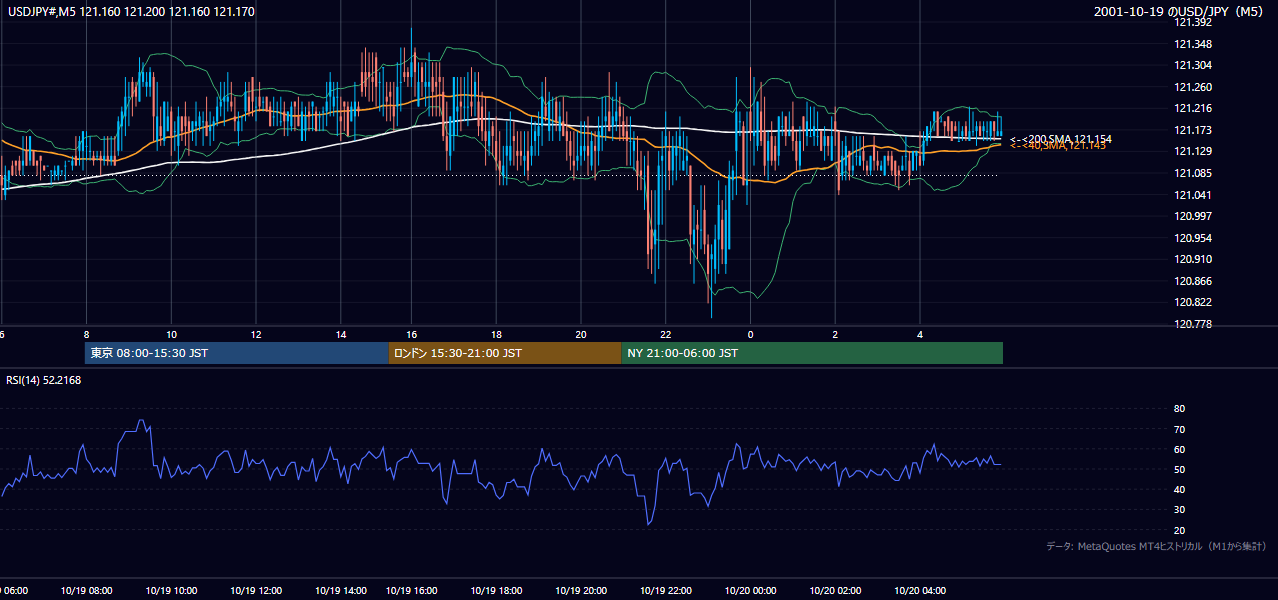Click the 200 SMA 121.154 label

point(1061,139)
